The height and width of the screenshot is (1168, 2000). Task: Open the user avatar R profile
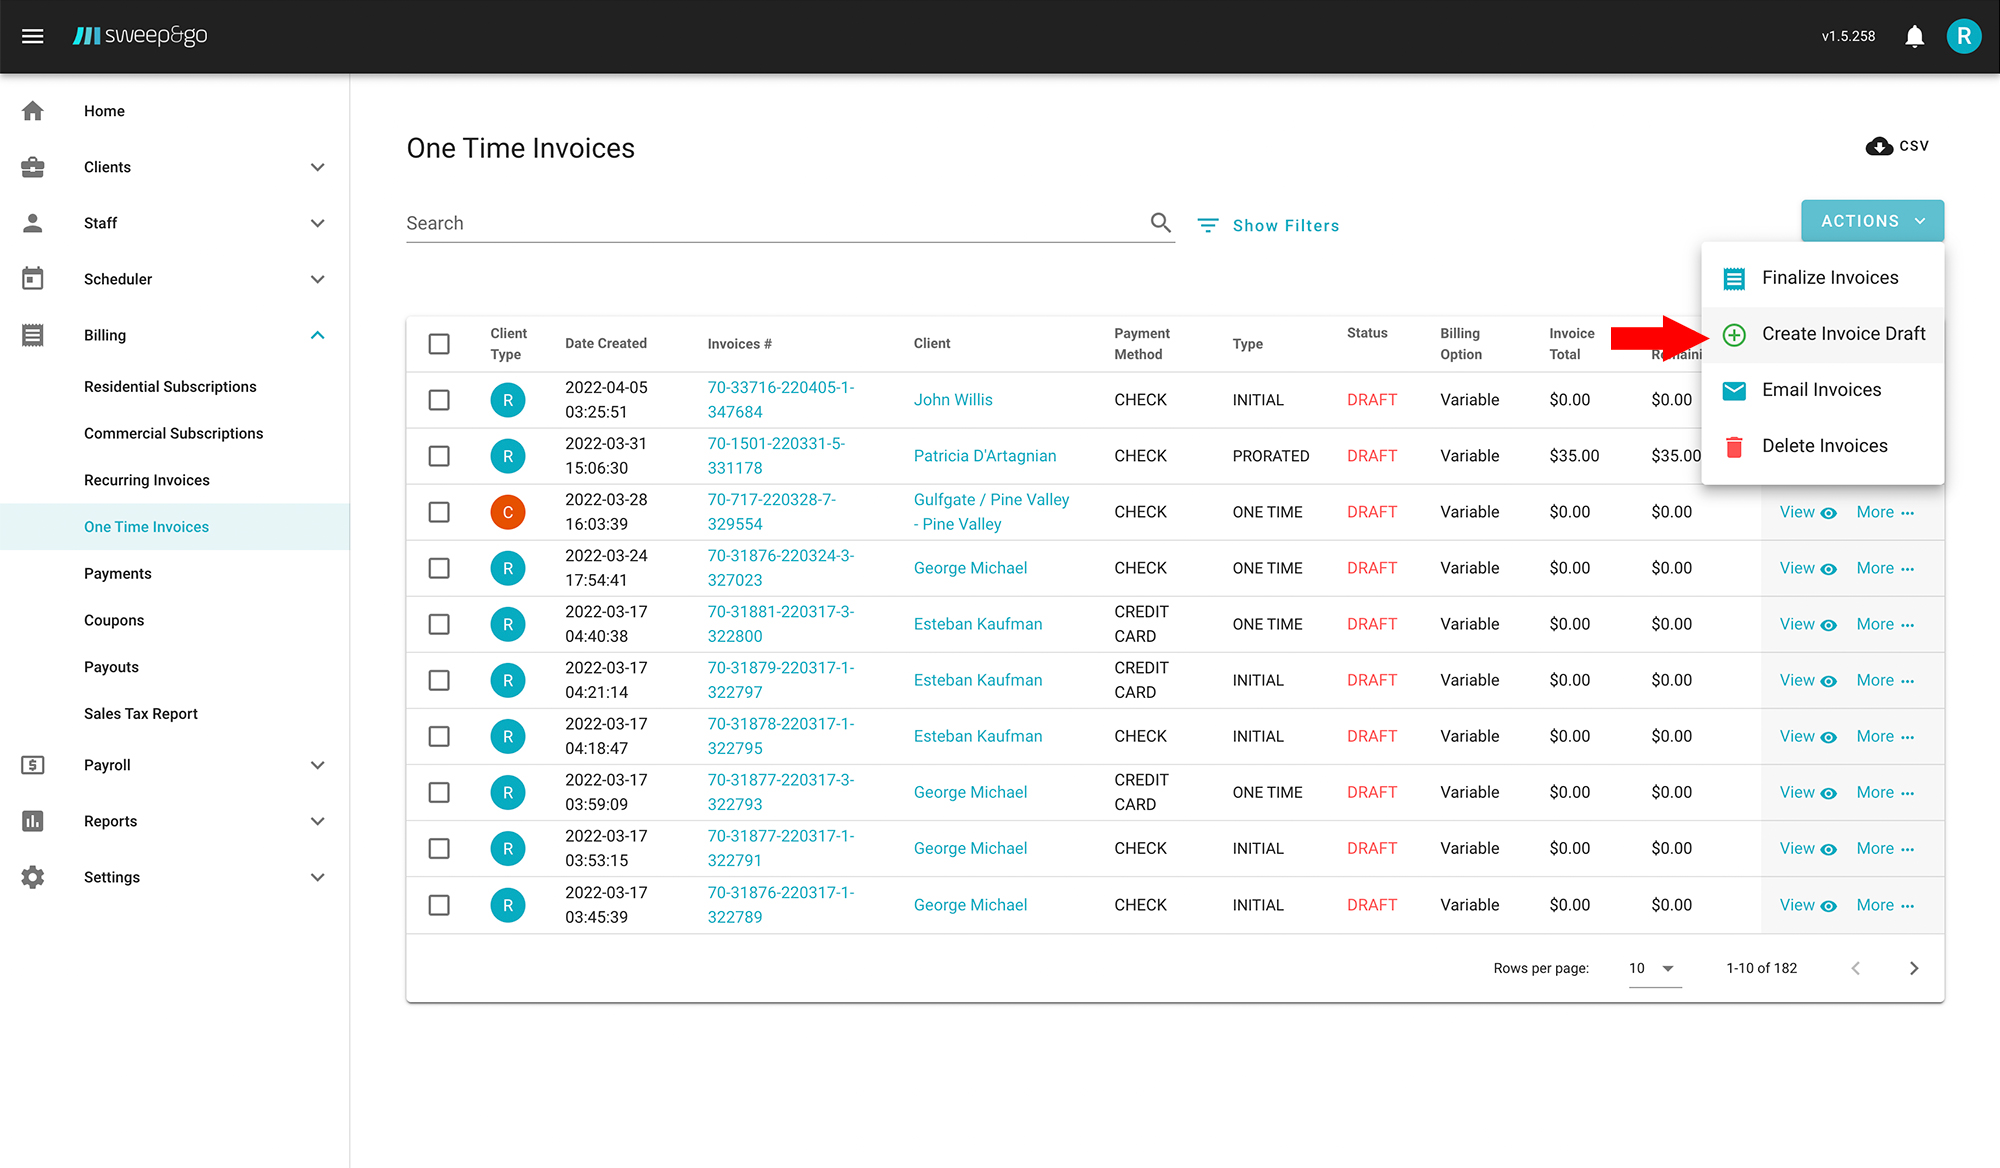1963,36
